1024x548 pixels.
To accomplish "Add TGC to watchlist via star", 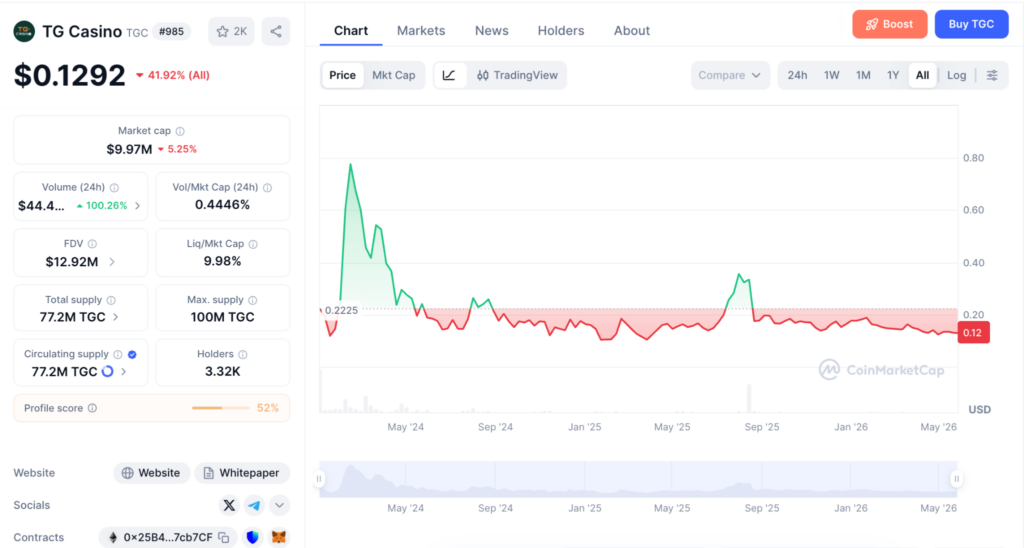I will tap(232, 31).
